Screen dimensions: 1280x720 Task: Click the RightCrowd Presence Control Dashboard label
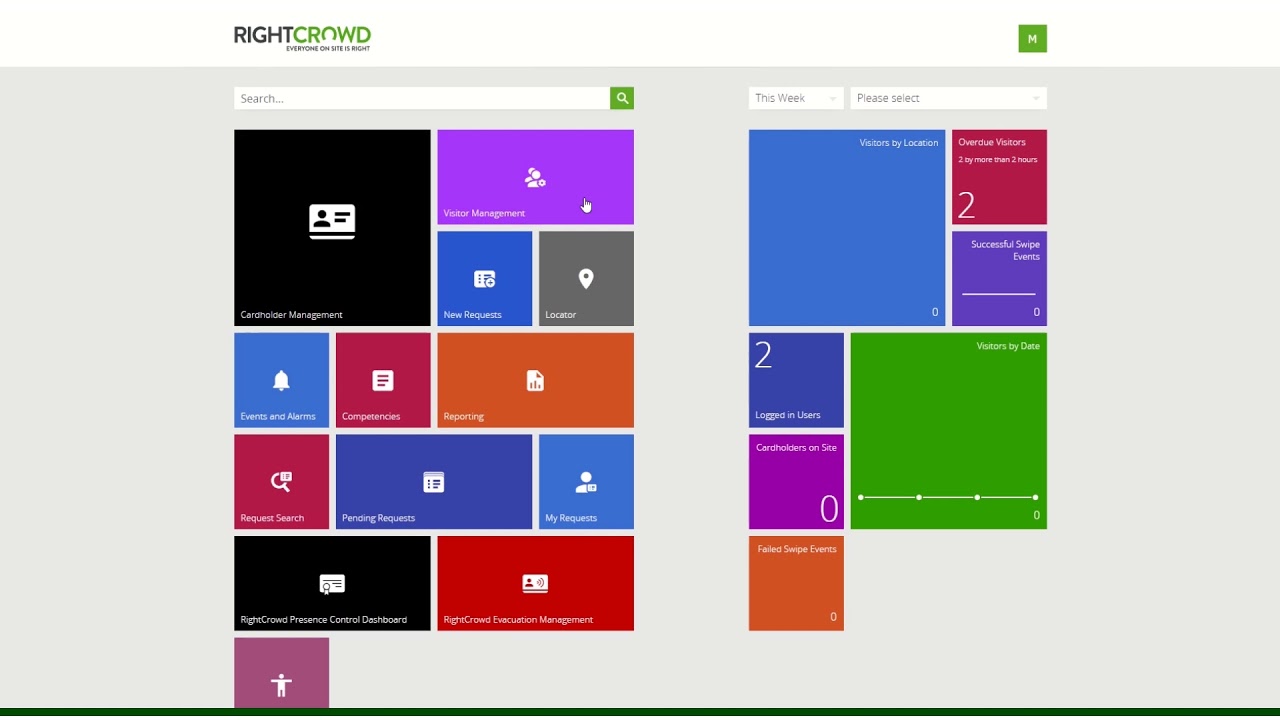[323, 620]
